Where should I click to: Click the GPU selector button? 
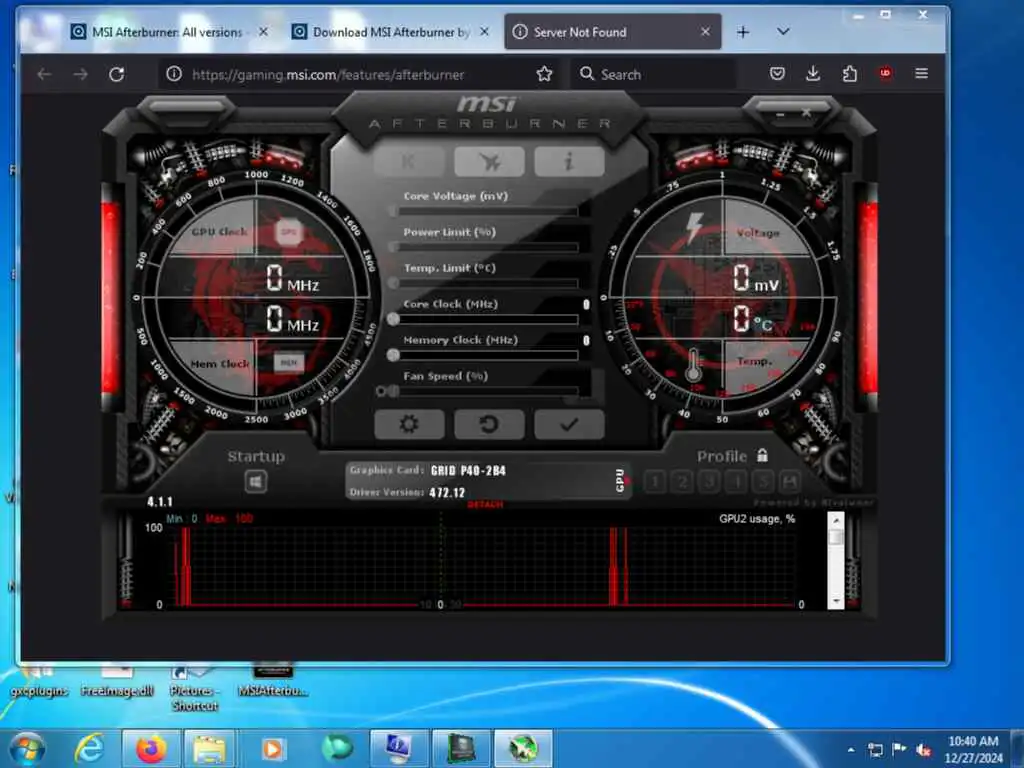[x=620, y=480]
